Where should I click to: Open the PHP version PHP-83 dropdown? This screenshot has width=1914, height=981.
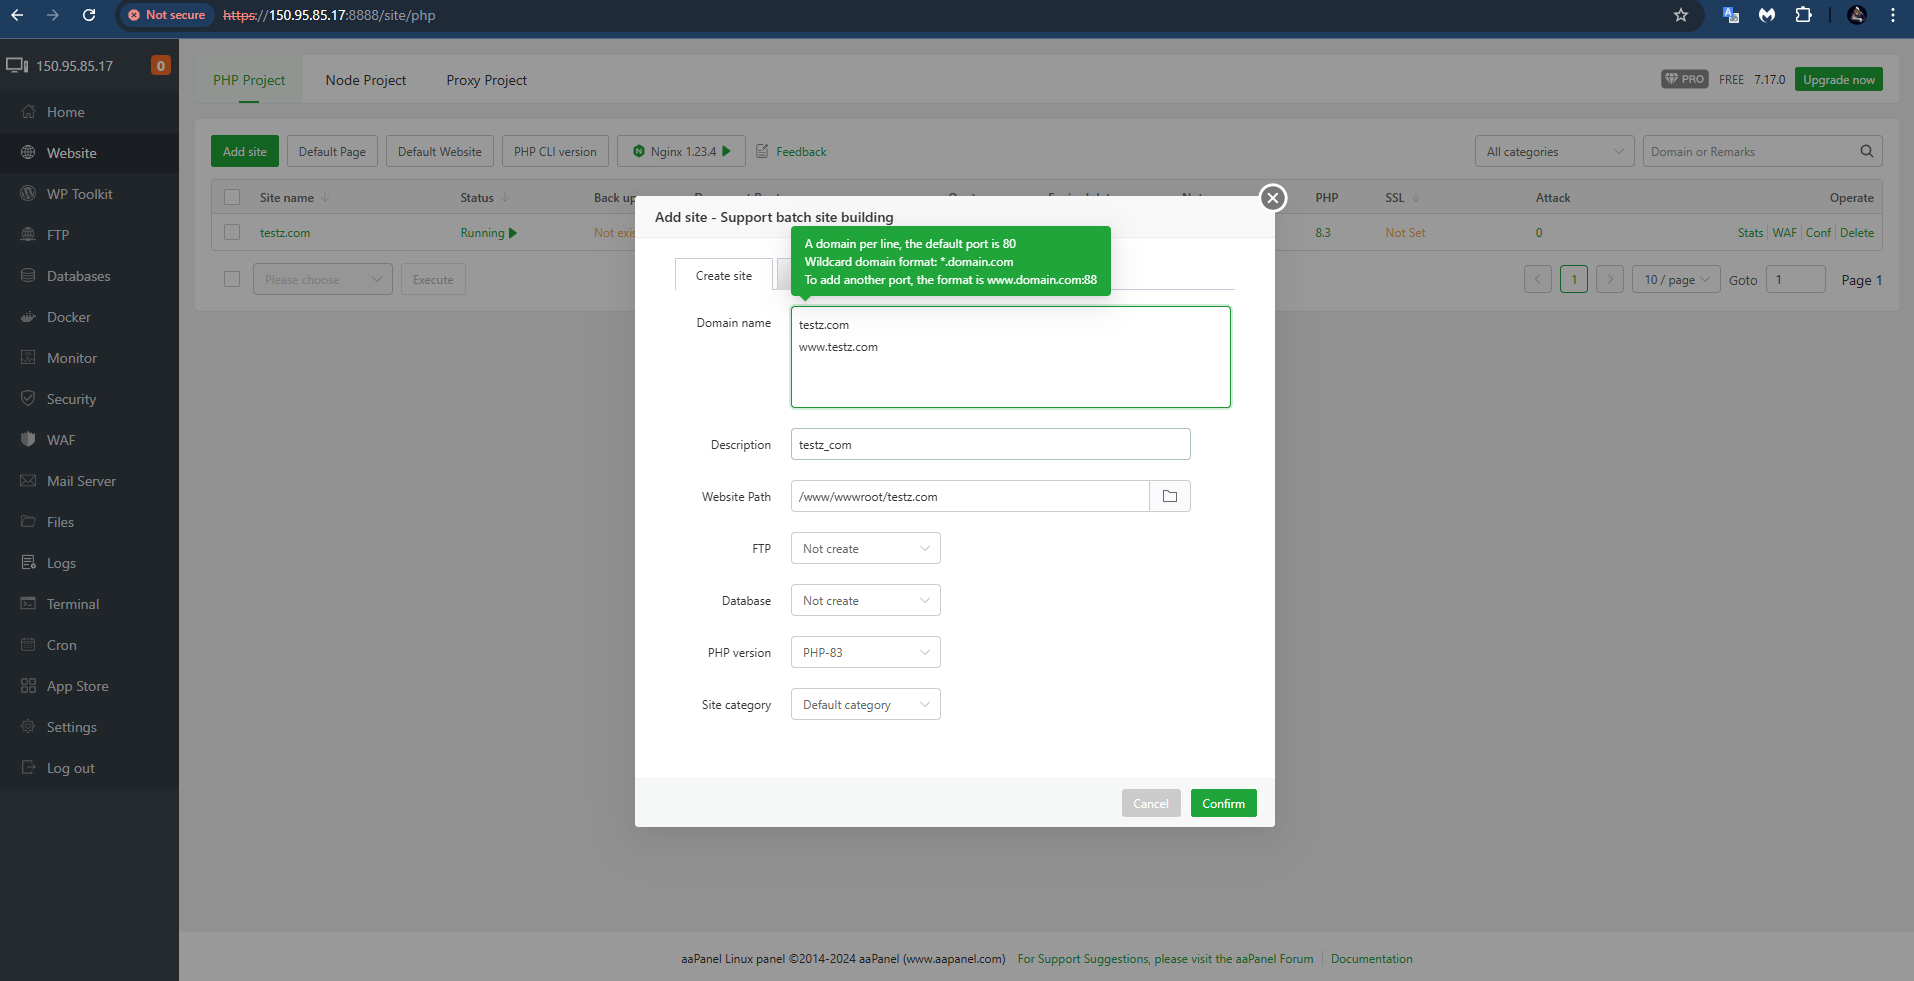(866, 652)
